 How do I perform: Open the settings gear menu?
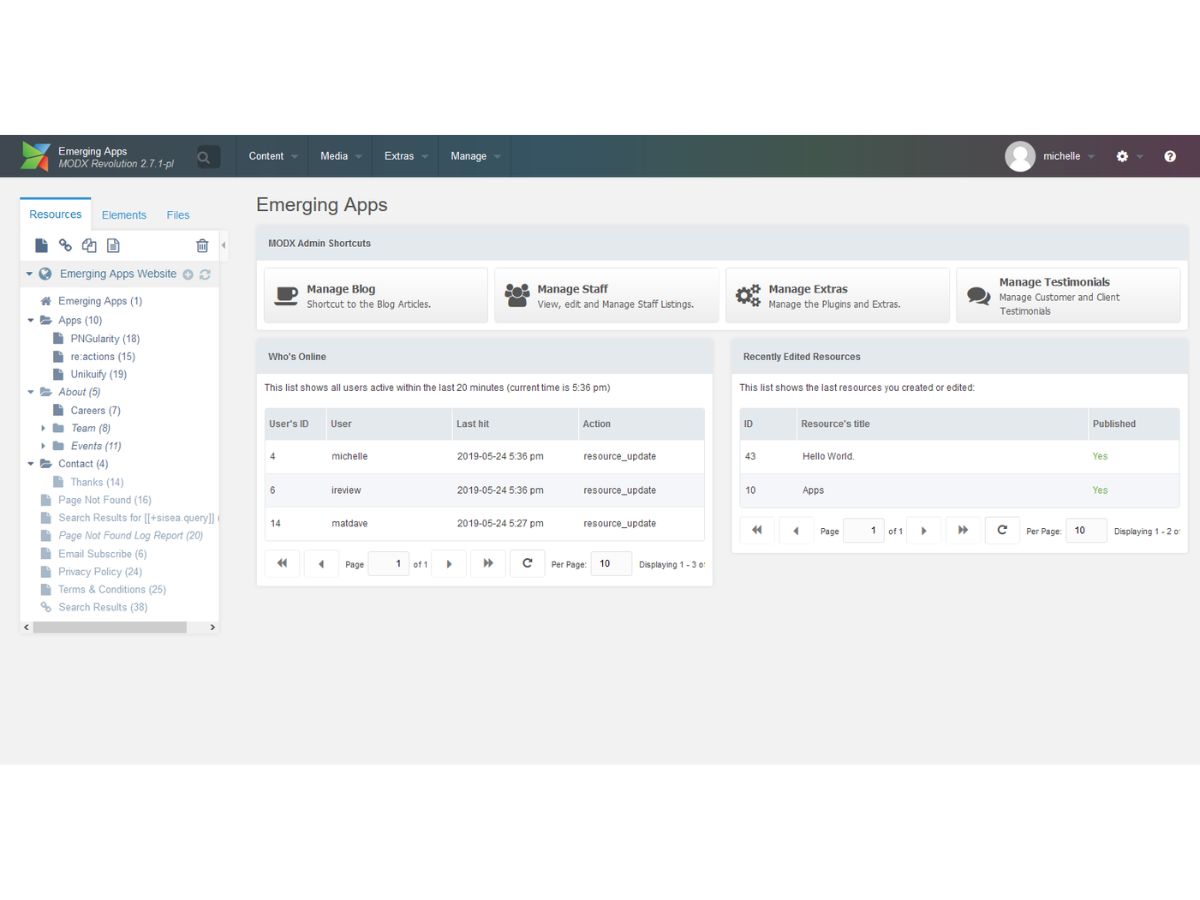pos(1122,156)
